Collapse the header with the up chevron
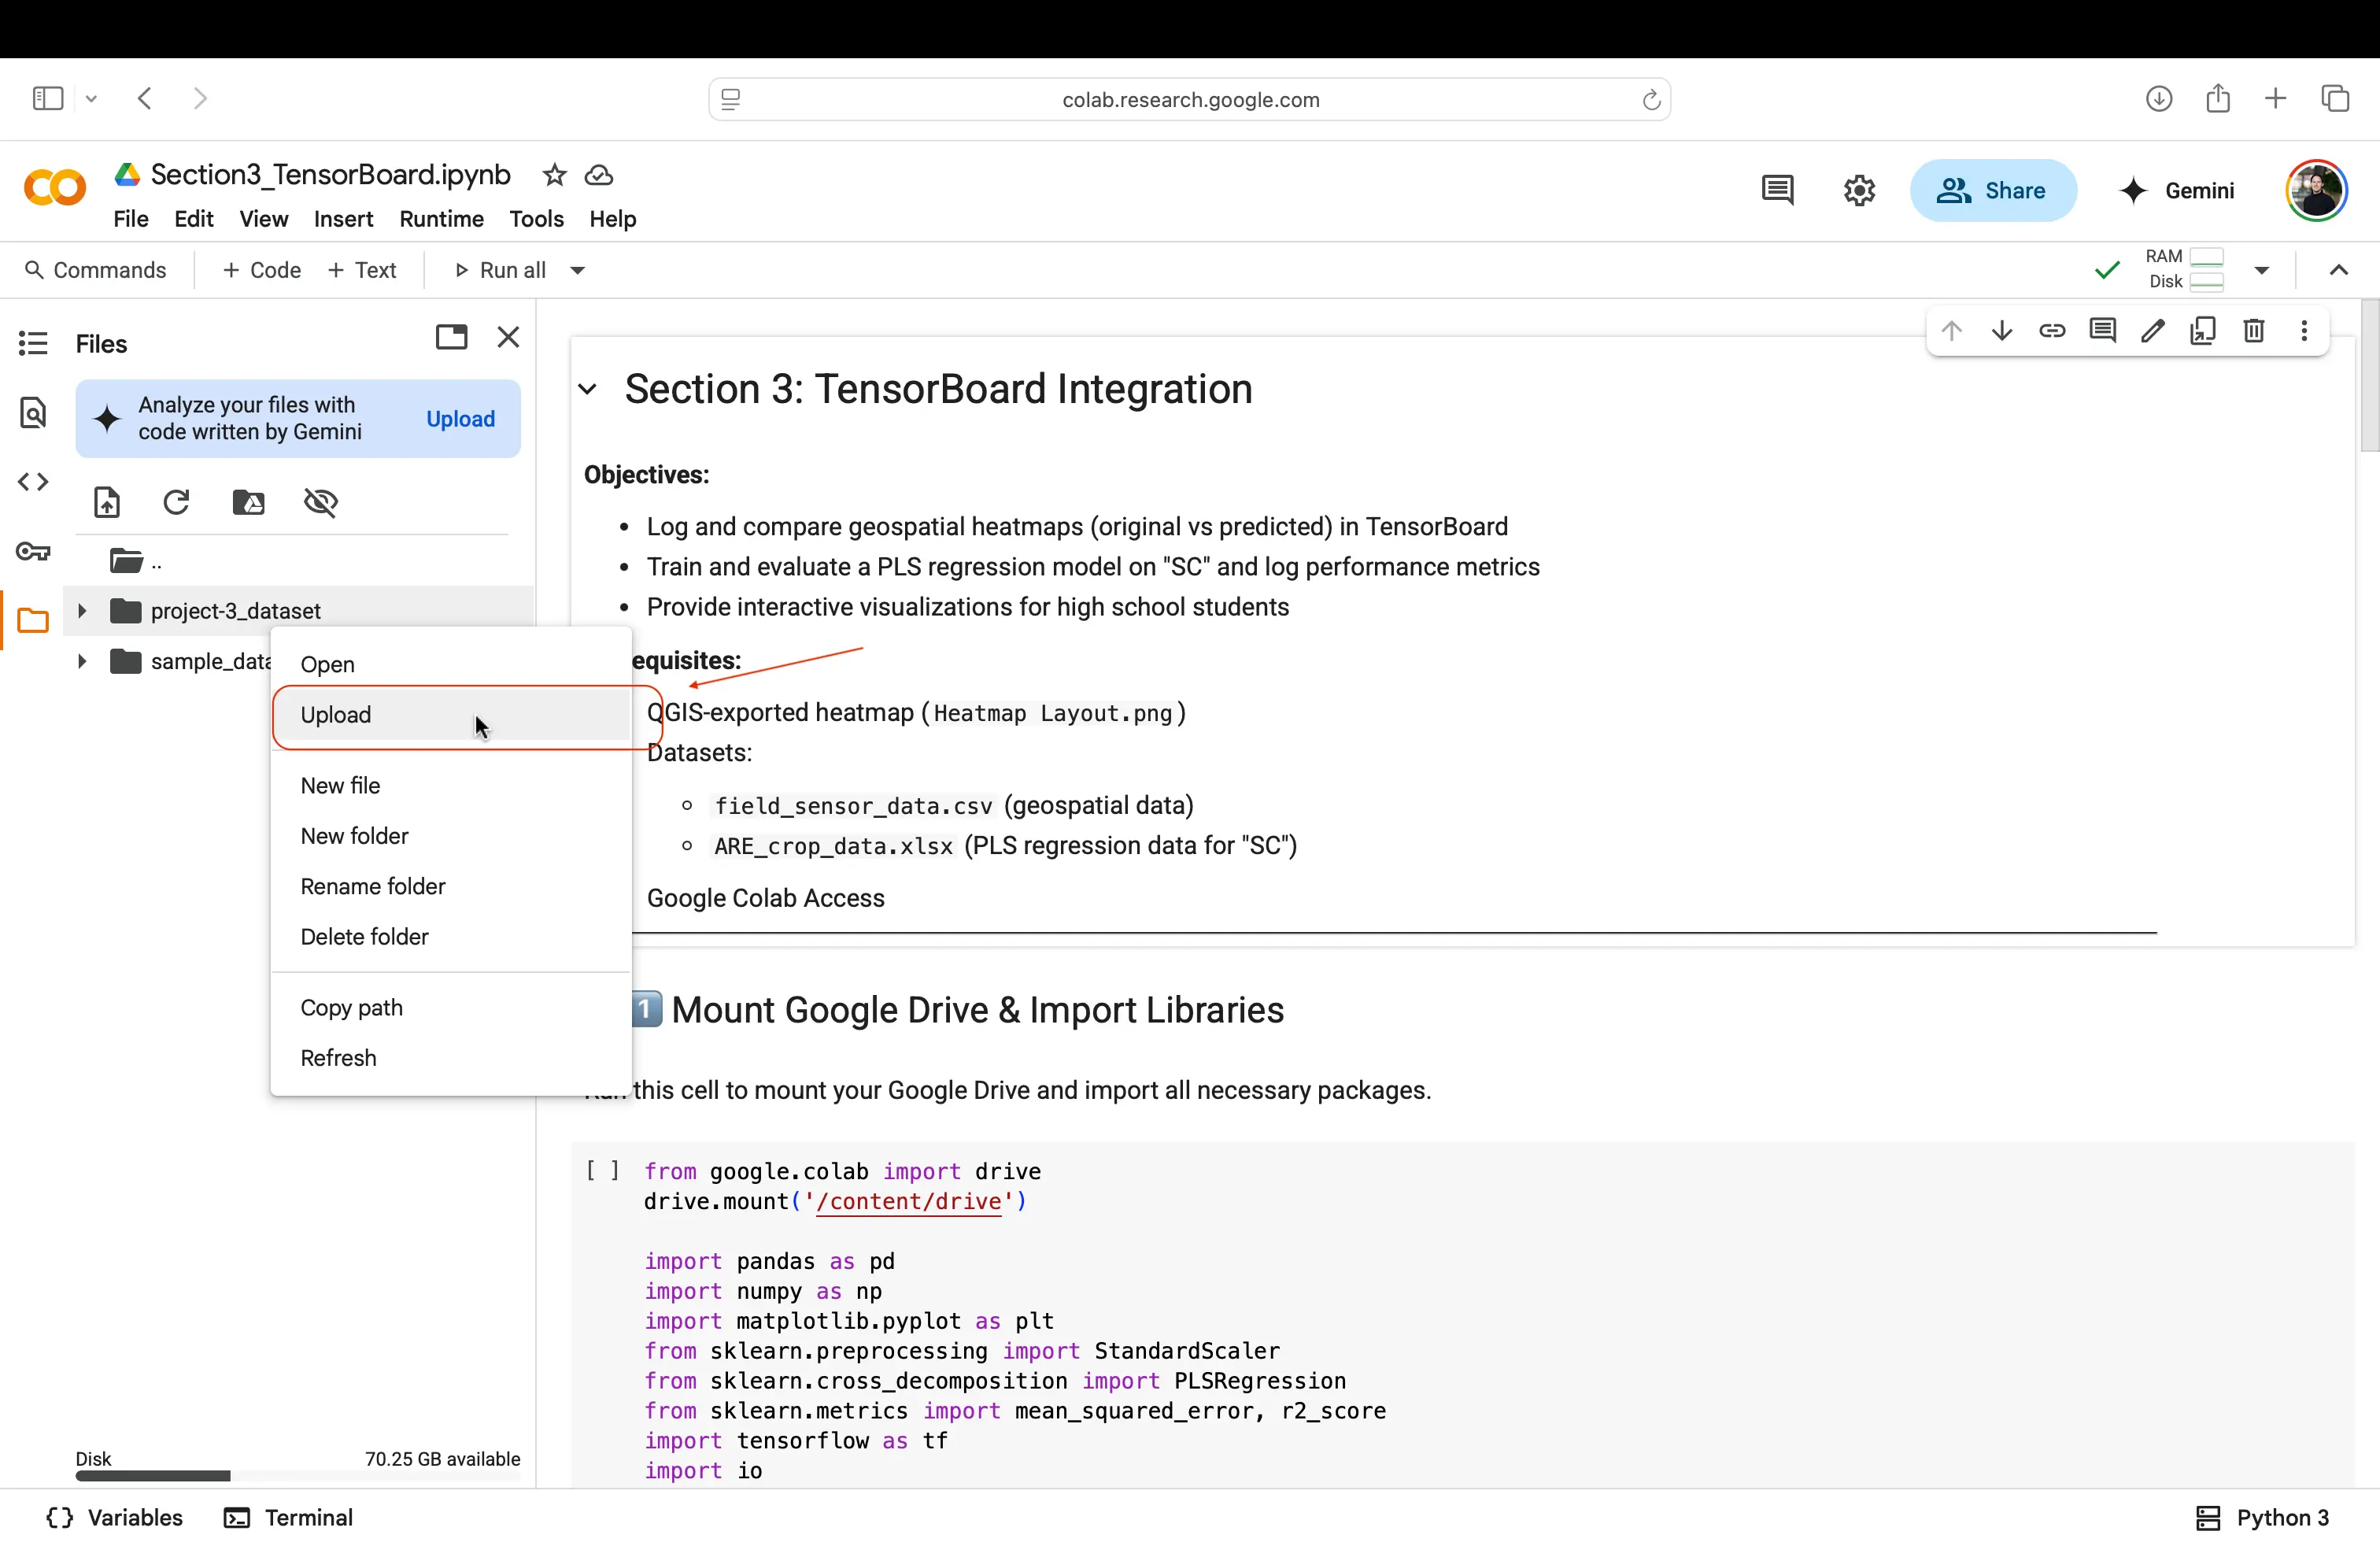The height and width of the screenshot is (1546, 2380). [x=2338, y=270]
